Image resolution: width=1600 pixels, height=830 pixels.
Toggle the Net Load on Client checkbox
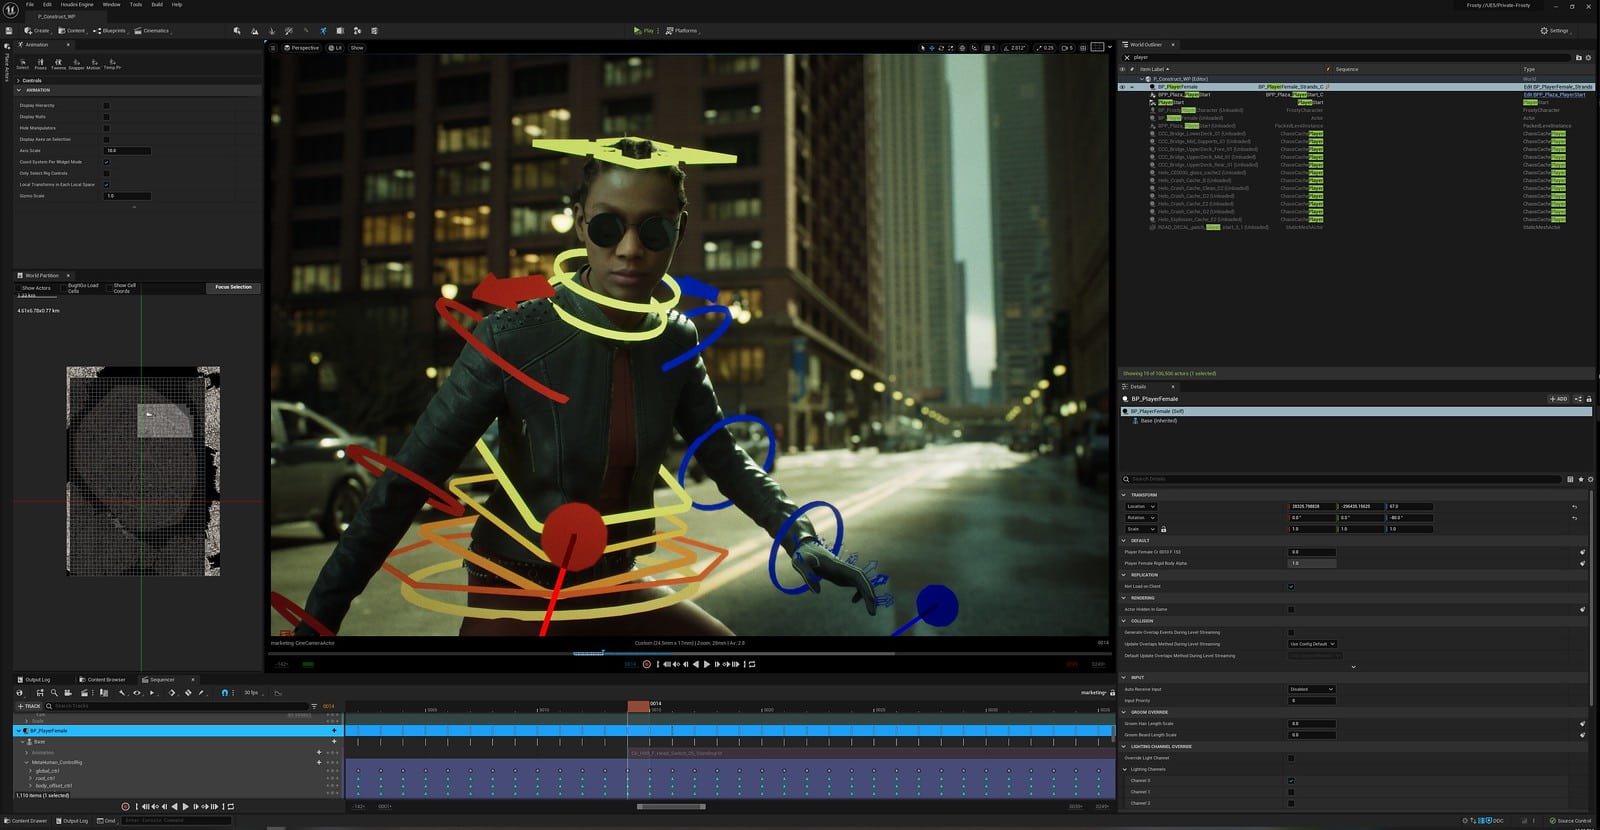pyautogui.click(x=1291, y=586)
